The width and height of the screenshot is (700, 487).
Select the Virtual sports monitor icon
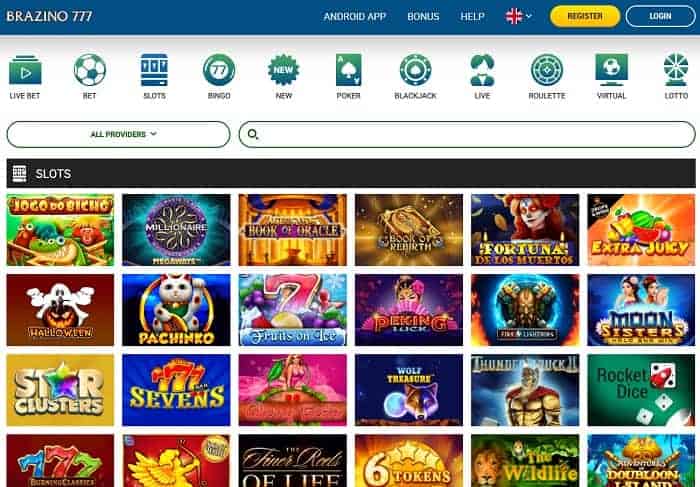[x=612, y=70]
